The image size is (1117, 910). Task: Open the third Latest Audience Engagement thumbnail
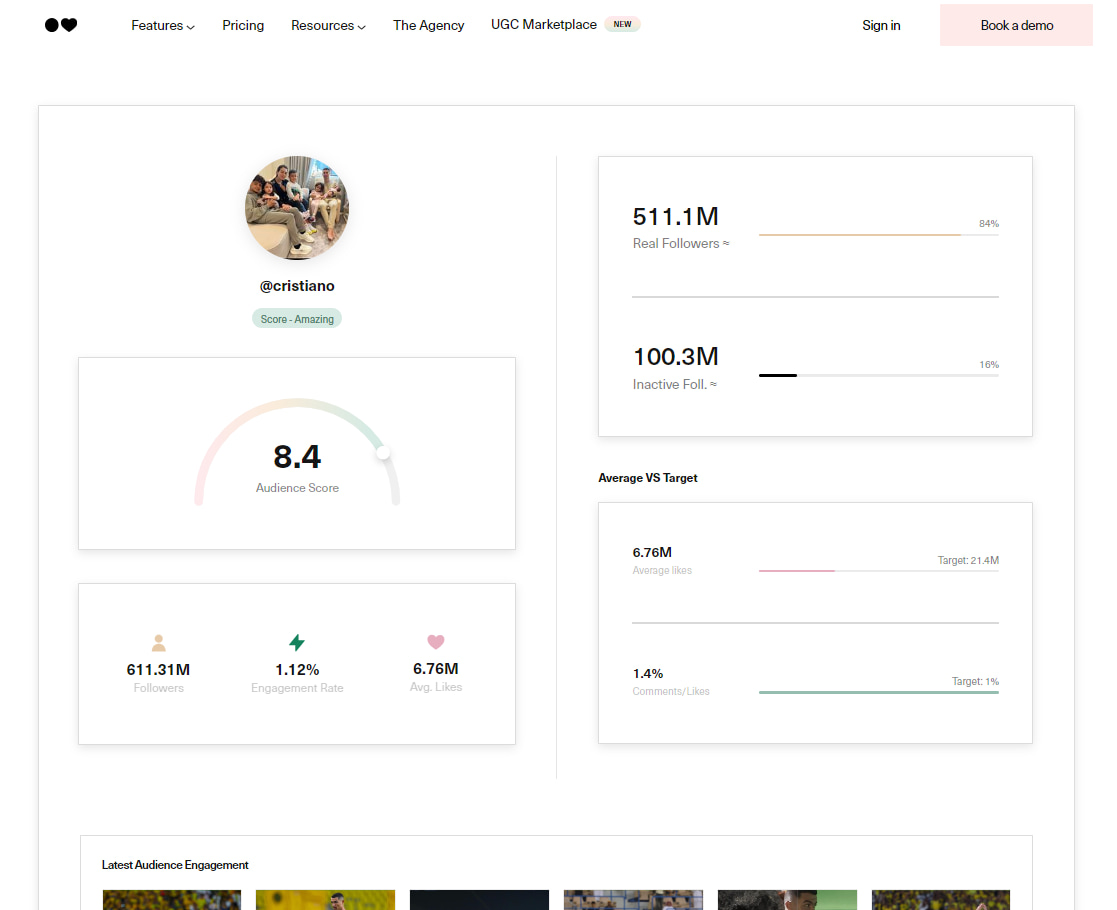(479, 899)
